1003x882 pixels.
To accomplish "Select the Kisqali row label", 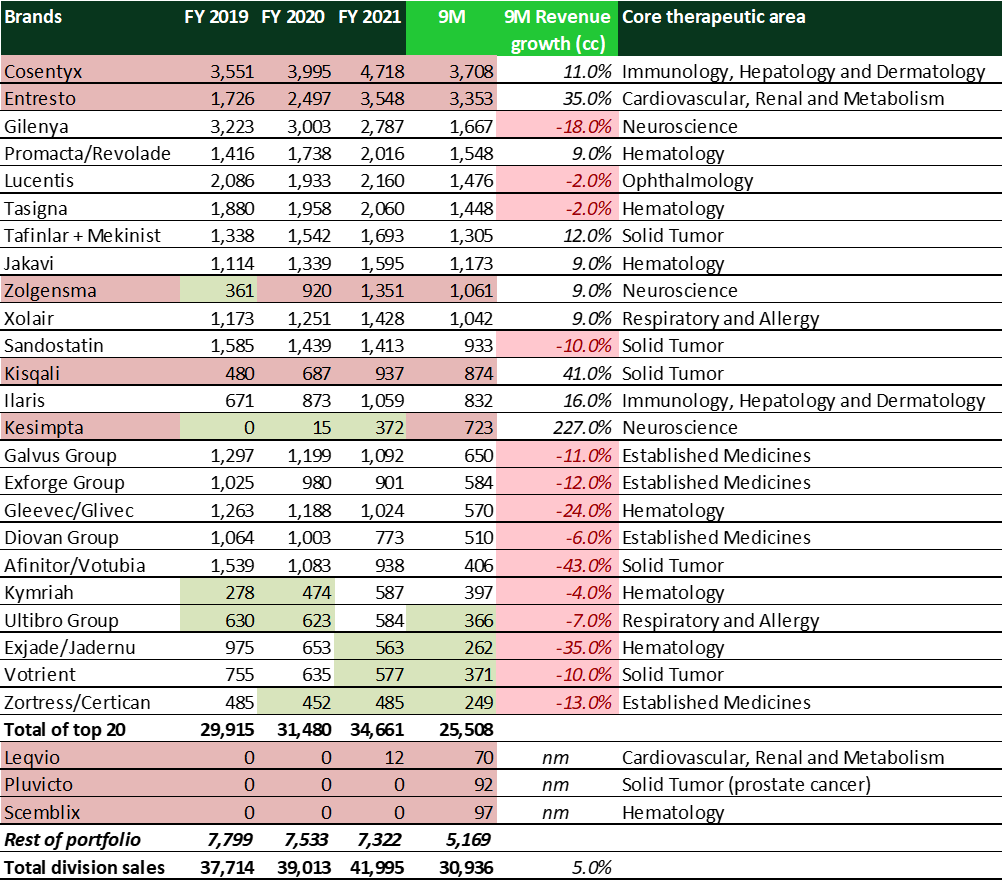I will (31, 372).
